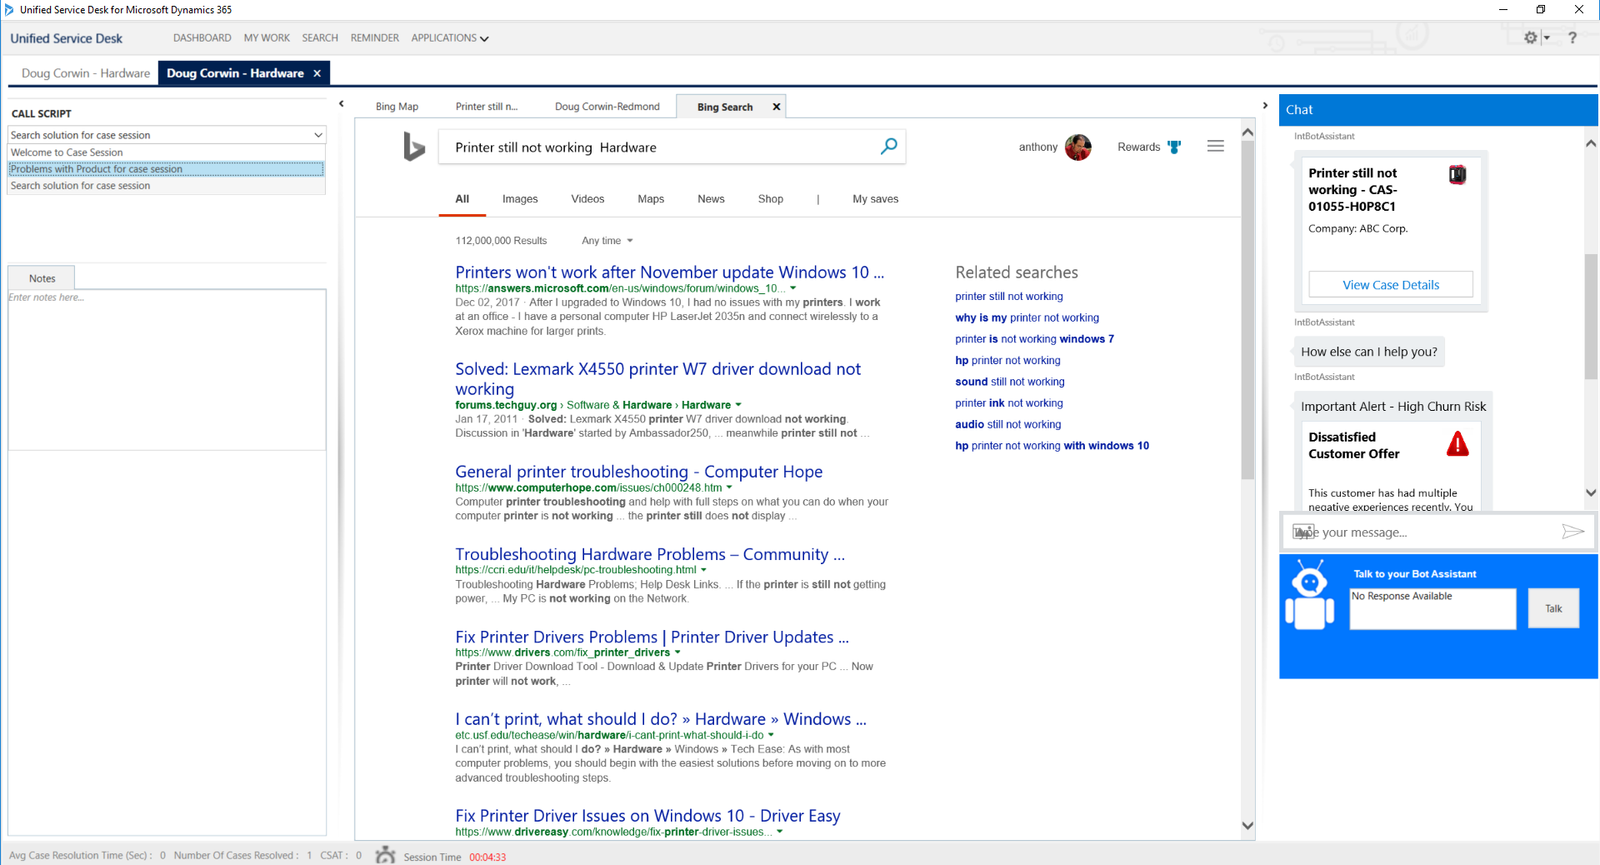The image size is (1600, 865).
Task: Click the browser scroll down arrow
Action: [x=1247, y=826]
